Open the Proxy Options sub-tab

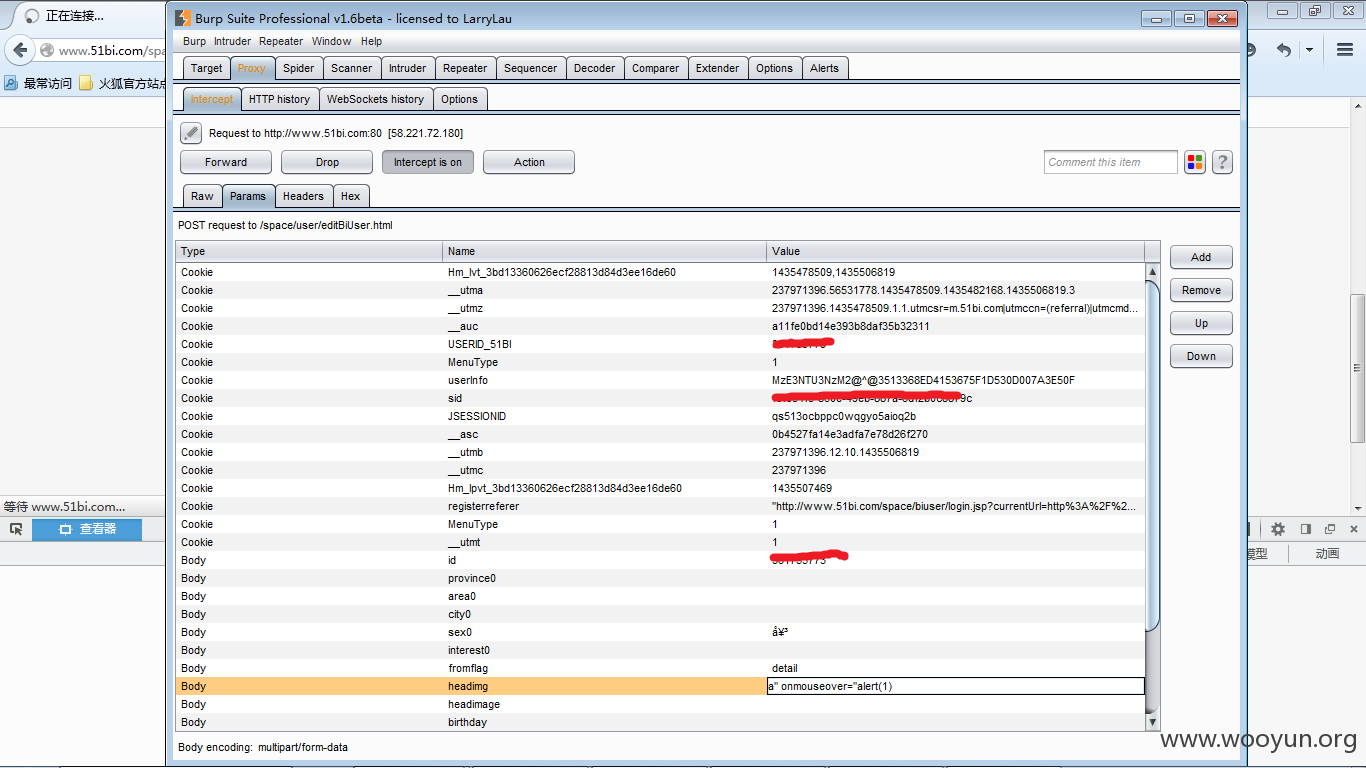[x=460, y=99]
